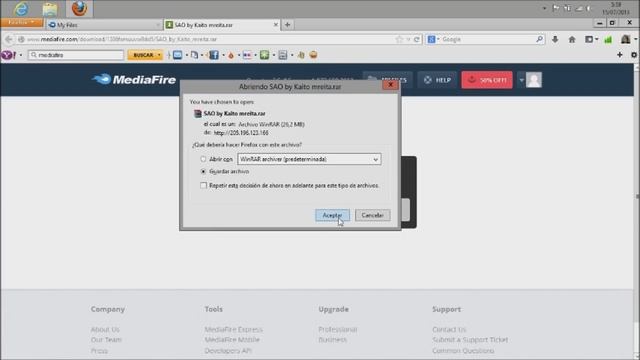
Task: Click the flame icon on Yahoo toolbar
Action: click(231, 55)
